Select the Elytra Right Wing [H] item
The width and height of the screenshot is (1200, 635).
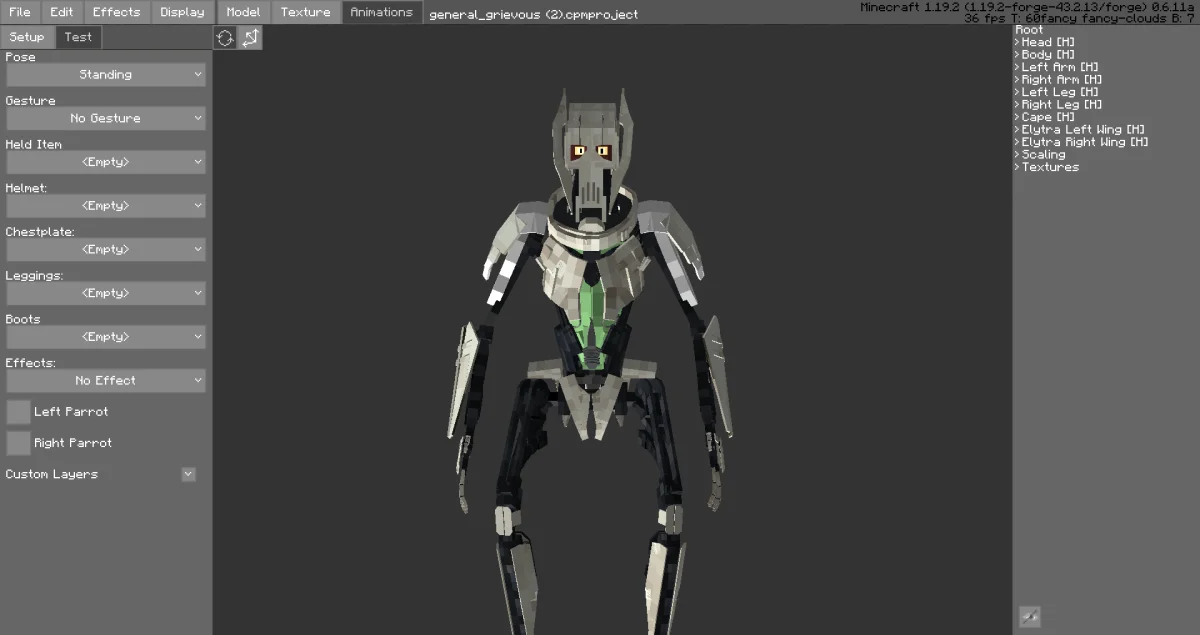[1085, 142]
